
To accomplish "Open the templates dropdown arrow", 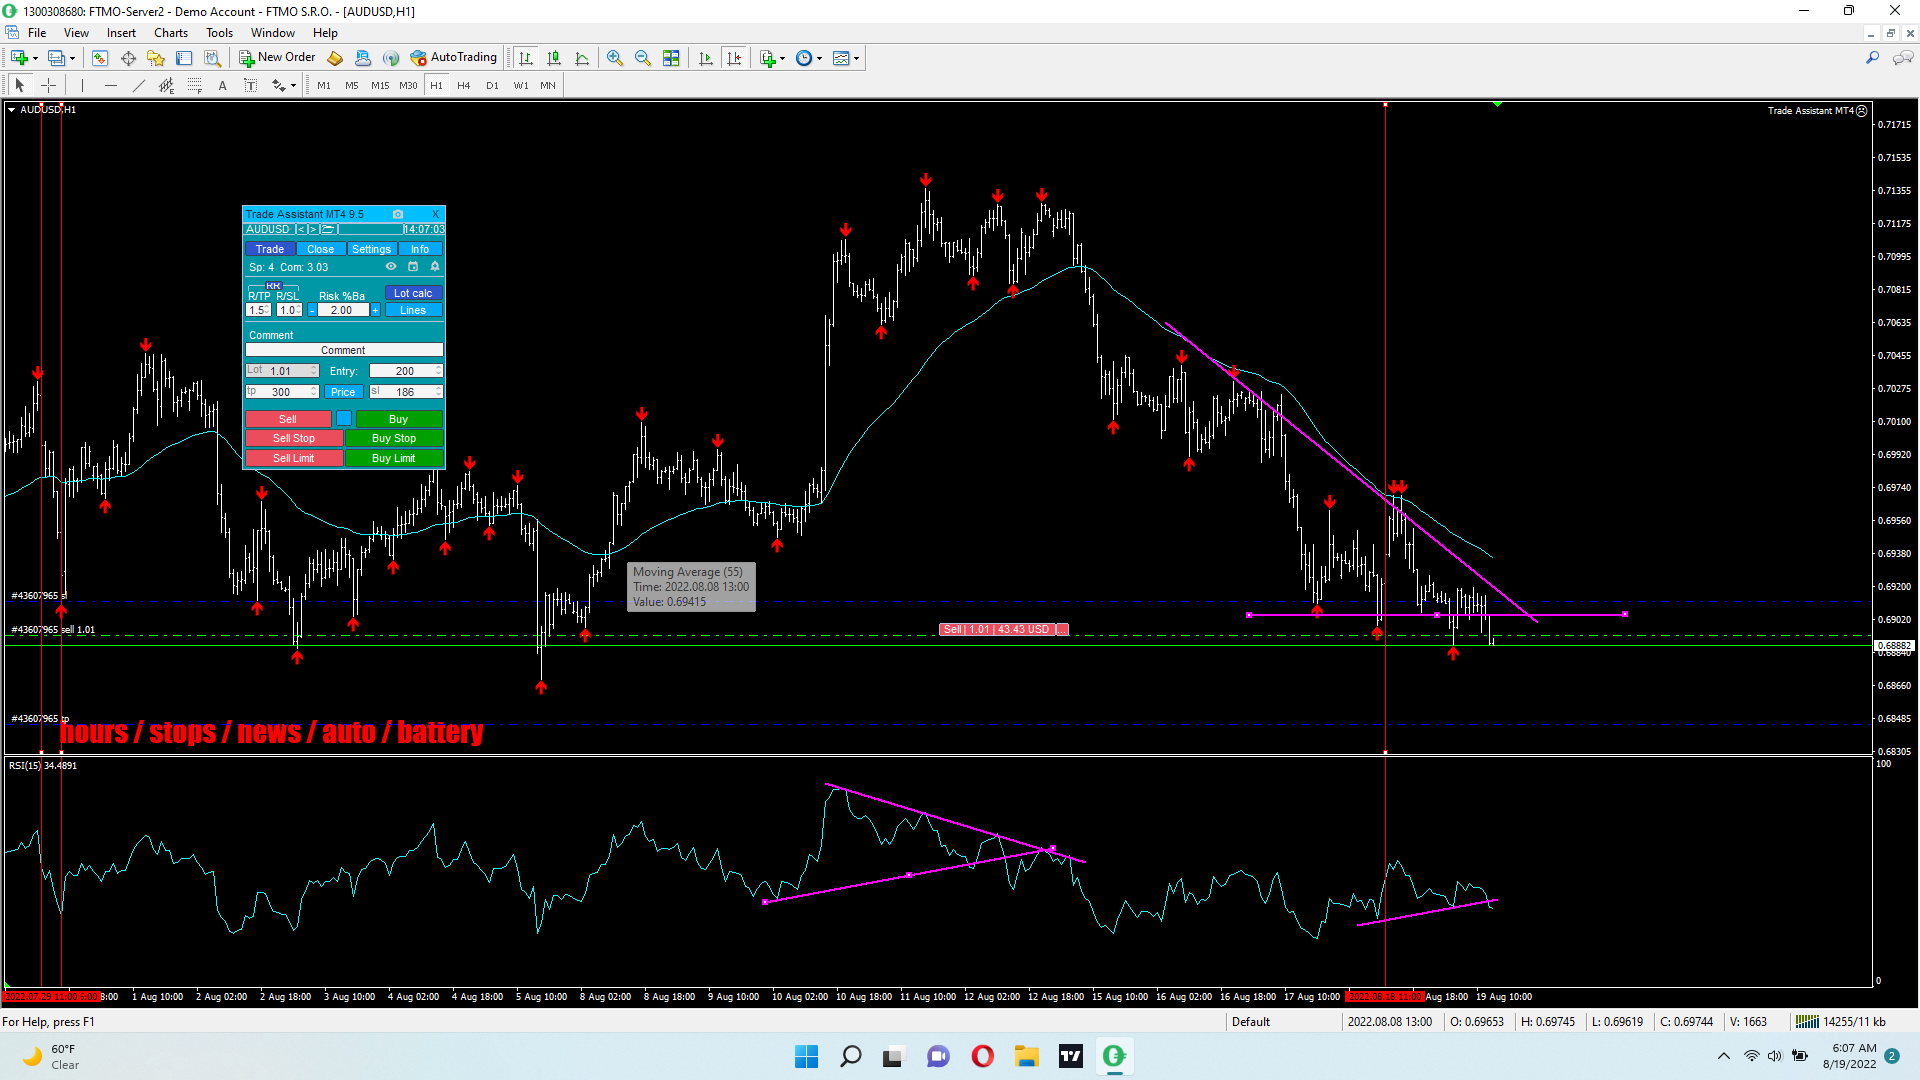I will pos(856,58).
